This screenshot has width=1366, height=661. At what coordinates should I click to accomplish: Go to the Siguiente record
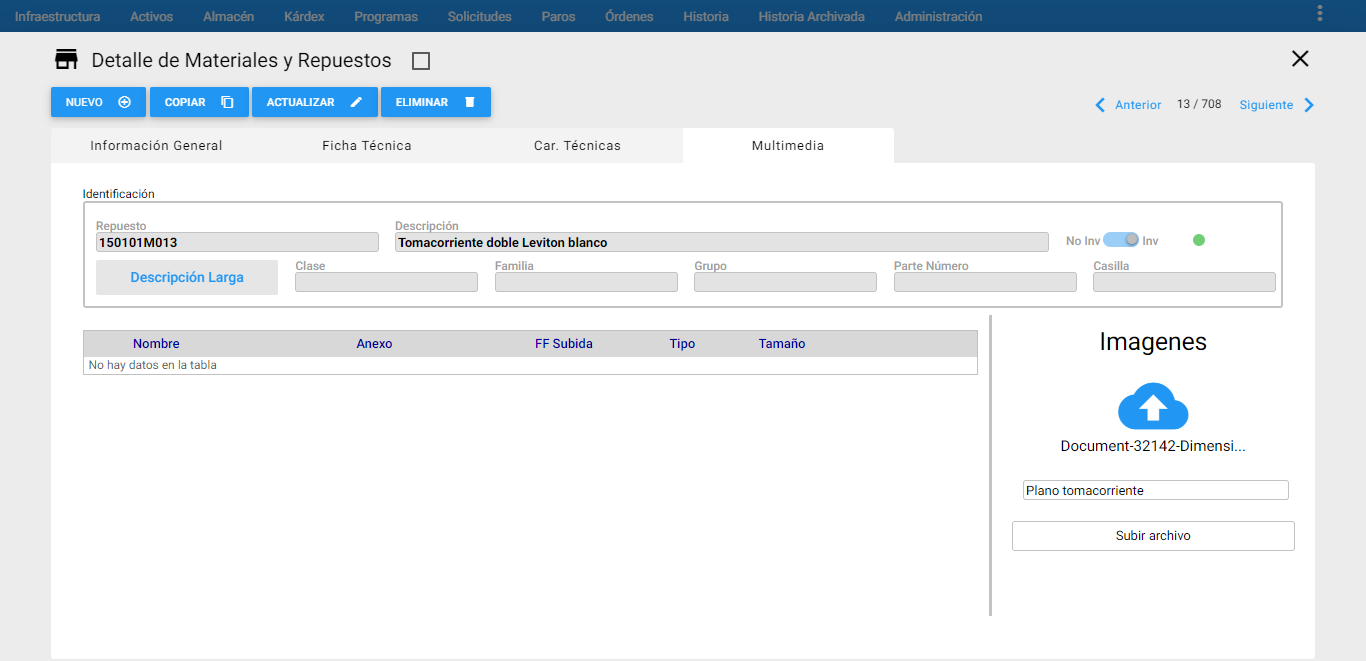pos(1266,105)
